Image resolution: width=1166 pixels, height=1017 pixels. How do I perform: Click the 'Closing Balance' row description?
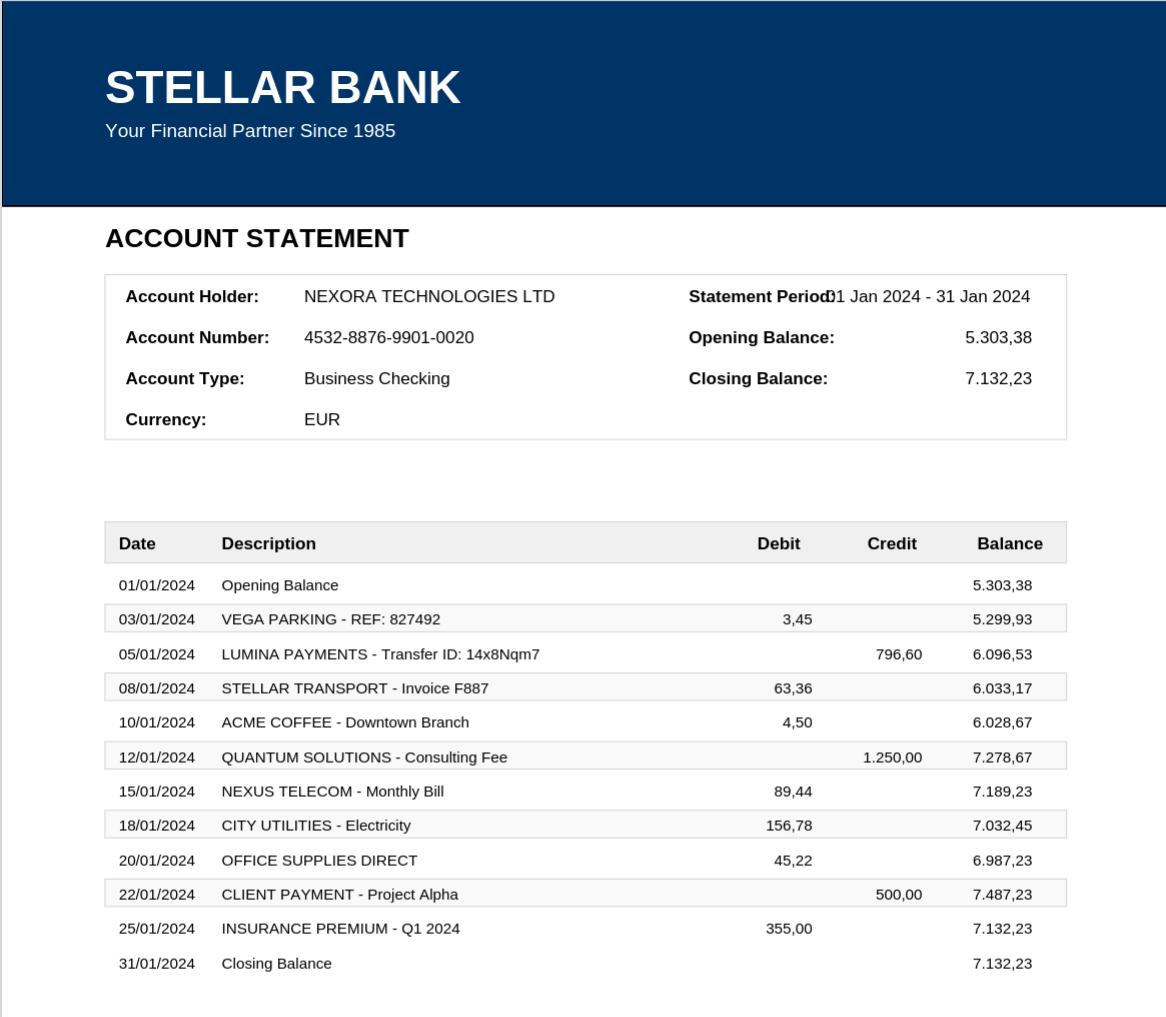pos(277,964)
